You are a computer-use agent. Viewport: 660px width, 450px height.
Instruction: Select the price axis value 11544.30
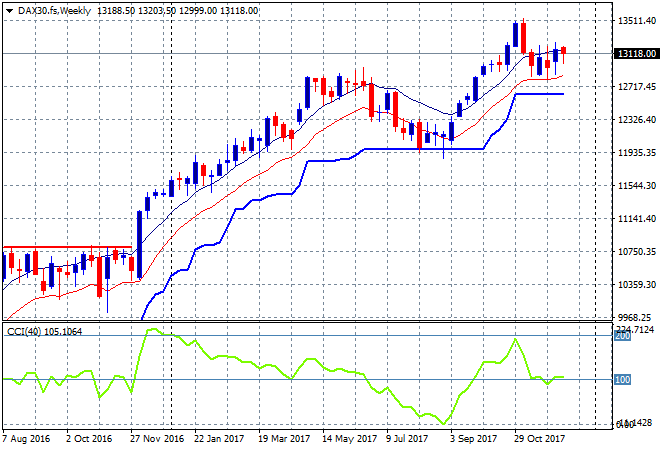637,185
